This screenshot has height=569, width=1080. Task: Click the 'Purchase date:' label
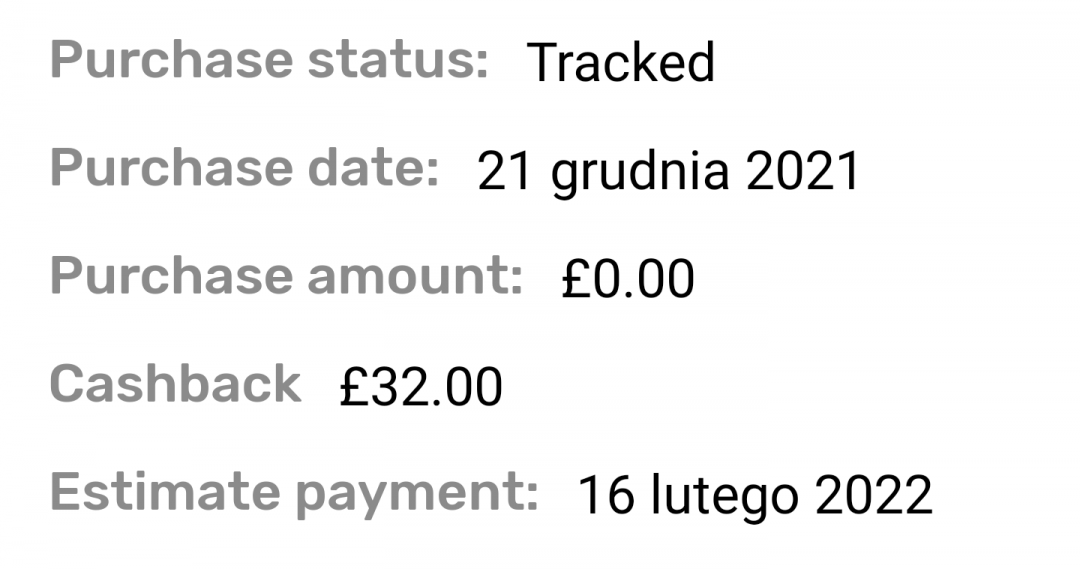point(244,169)
